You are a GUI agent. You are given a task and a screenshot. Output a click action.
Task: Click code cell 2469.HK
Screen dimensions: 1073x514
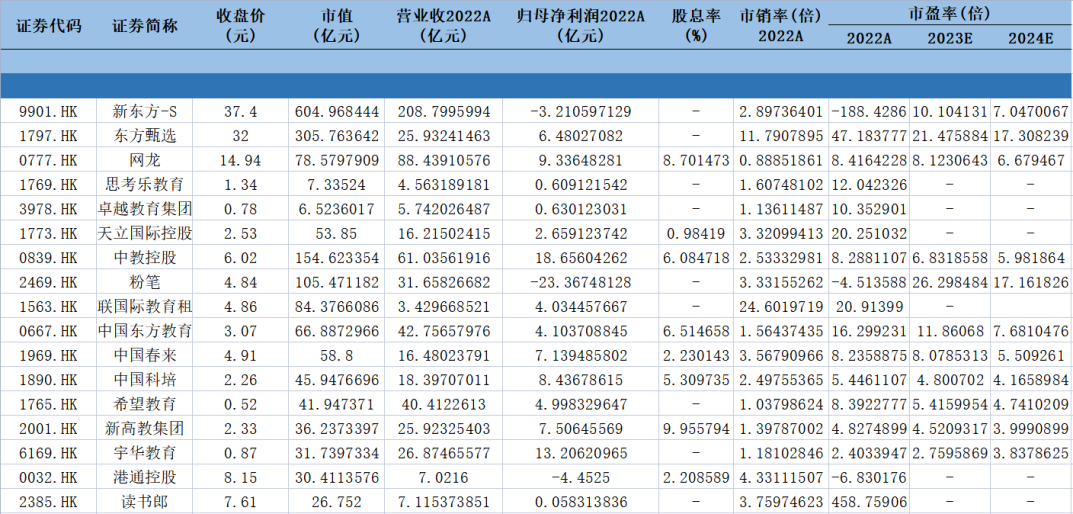click(x=49, y=281)
